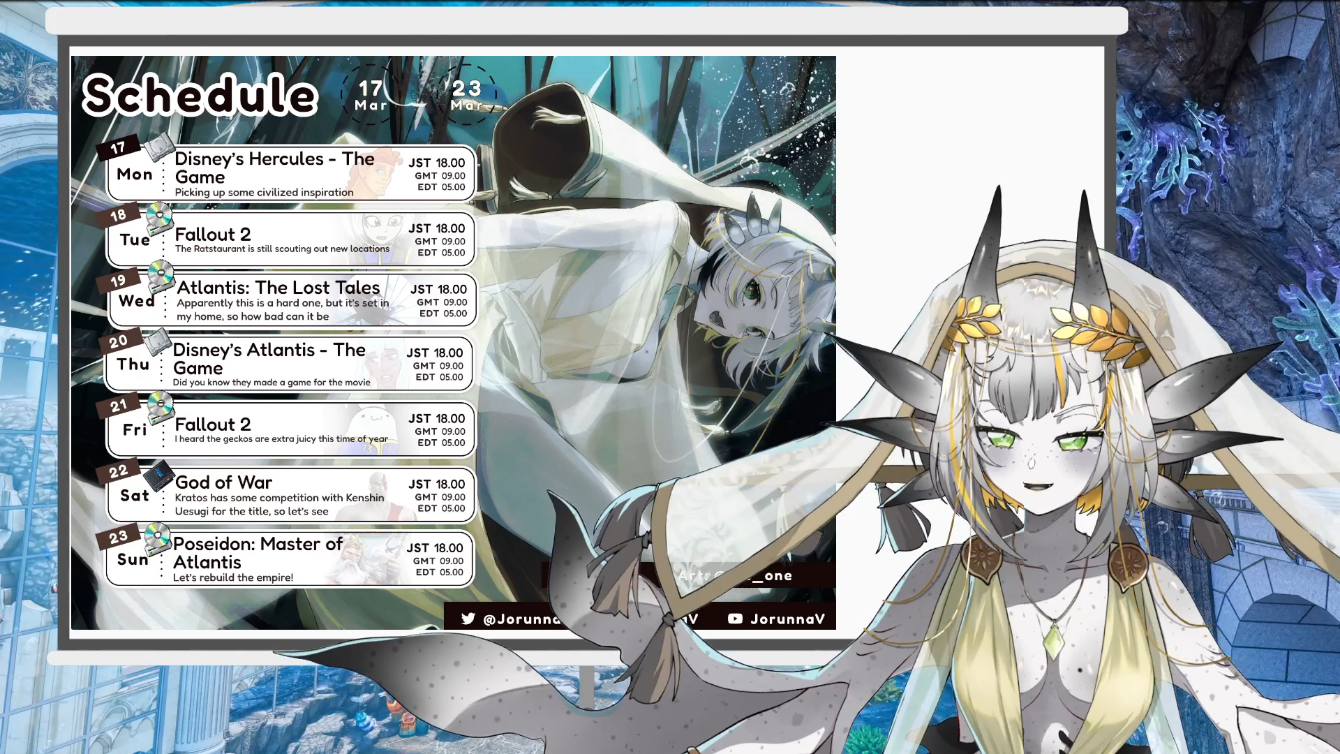Click "JST 18.00" on the Sunday row
Screen dimensions: 1340x754
[435, 548]
